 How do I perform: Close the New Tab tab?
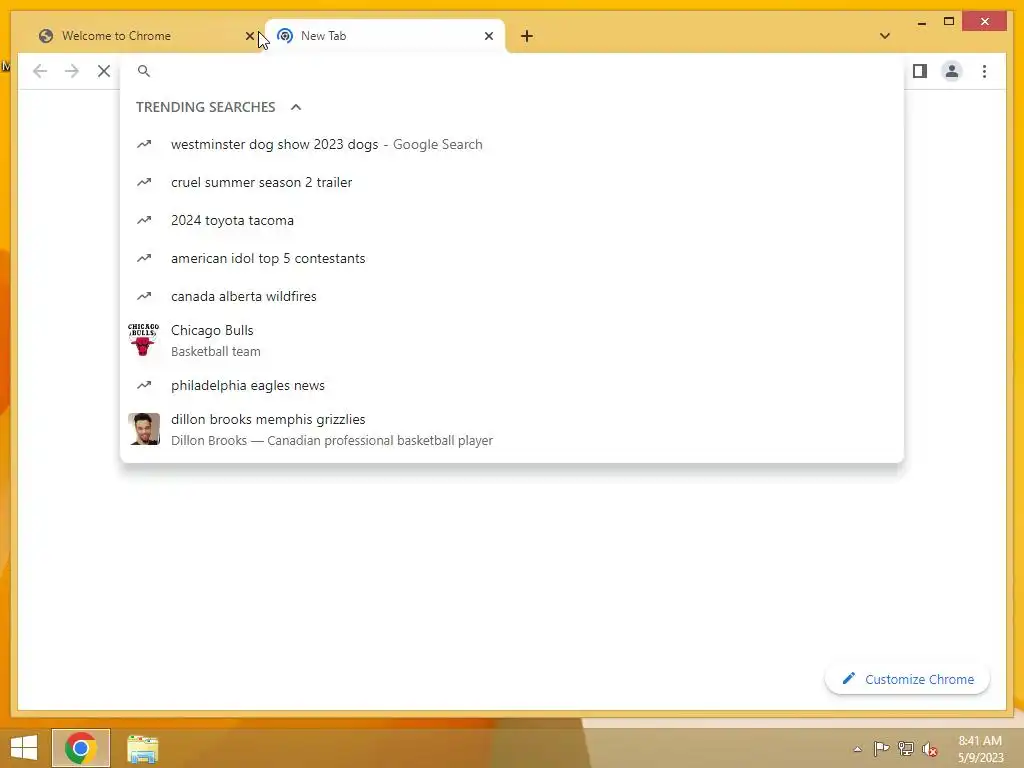[488, 36]
